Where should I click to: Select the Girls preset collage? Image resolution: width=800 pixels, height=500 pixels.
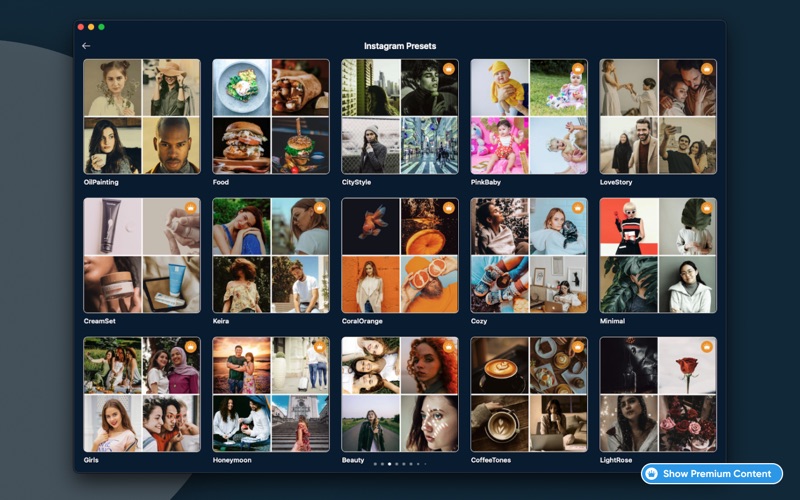tap(142, 394)
